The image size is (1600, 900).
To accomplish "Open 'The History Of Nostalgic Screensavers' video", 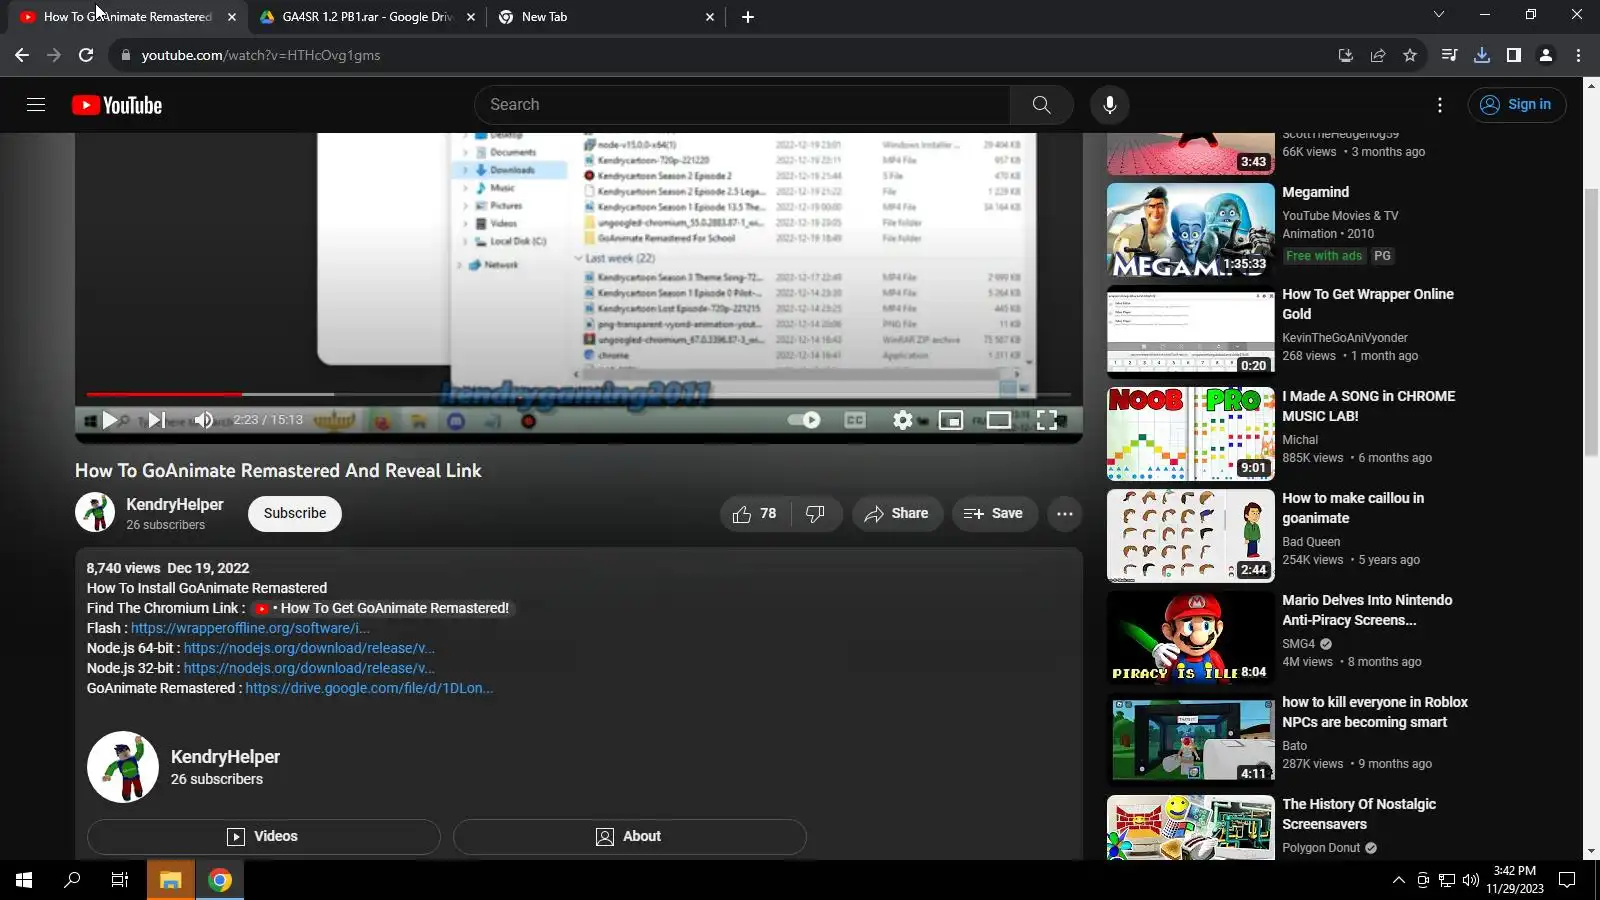I will coord(1359,814).
